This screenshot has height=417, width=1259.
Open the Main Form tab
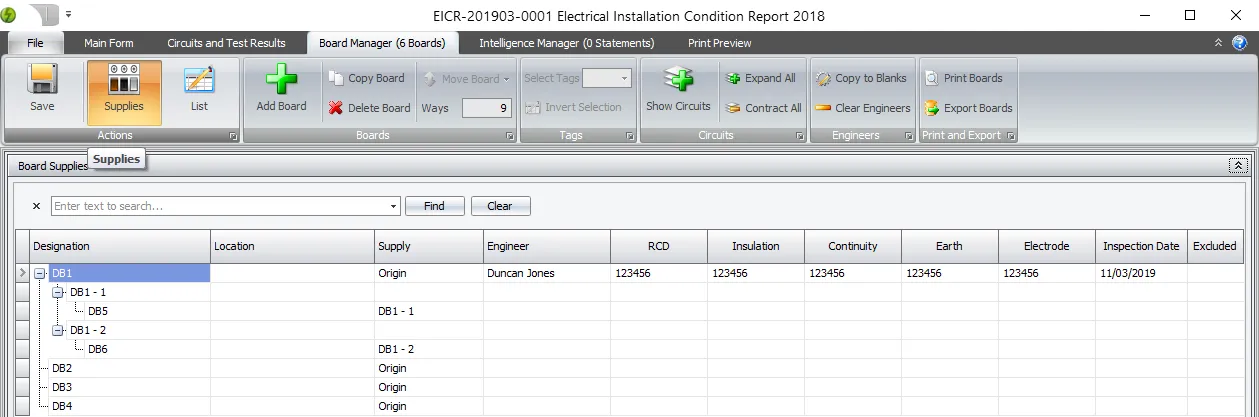(109, 43)
